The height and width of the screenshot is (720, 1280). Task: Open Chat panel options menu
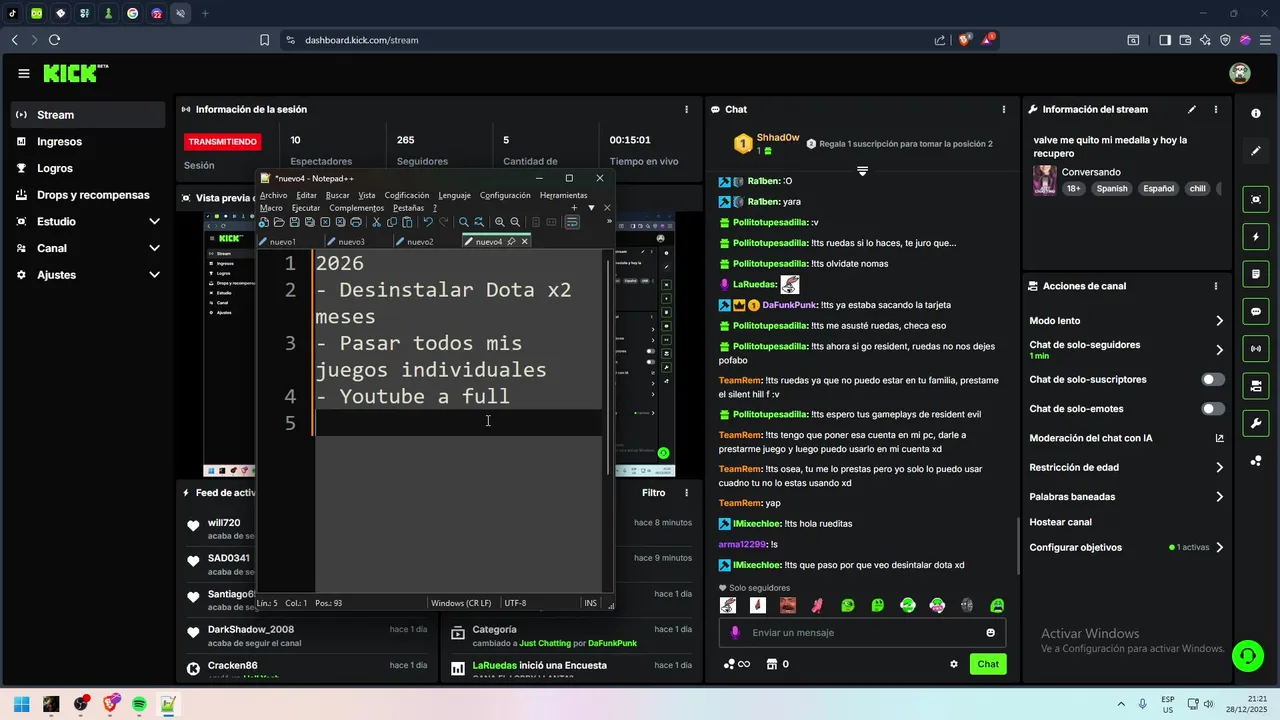click(1004, 109)
